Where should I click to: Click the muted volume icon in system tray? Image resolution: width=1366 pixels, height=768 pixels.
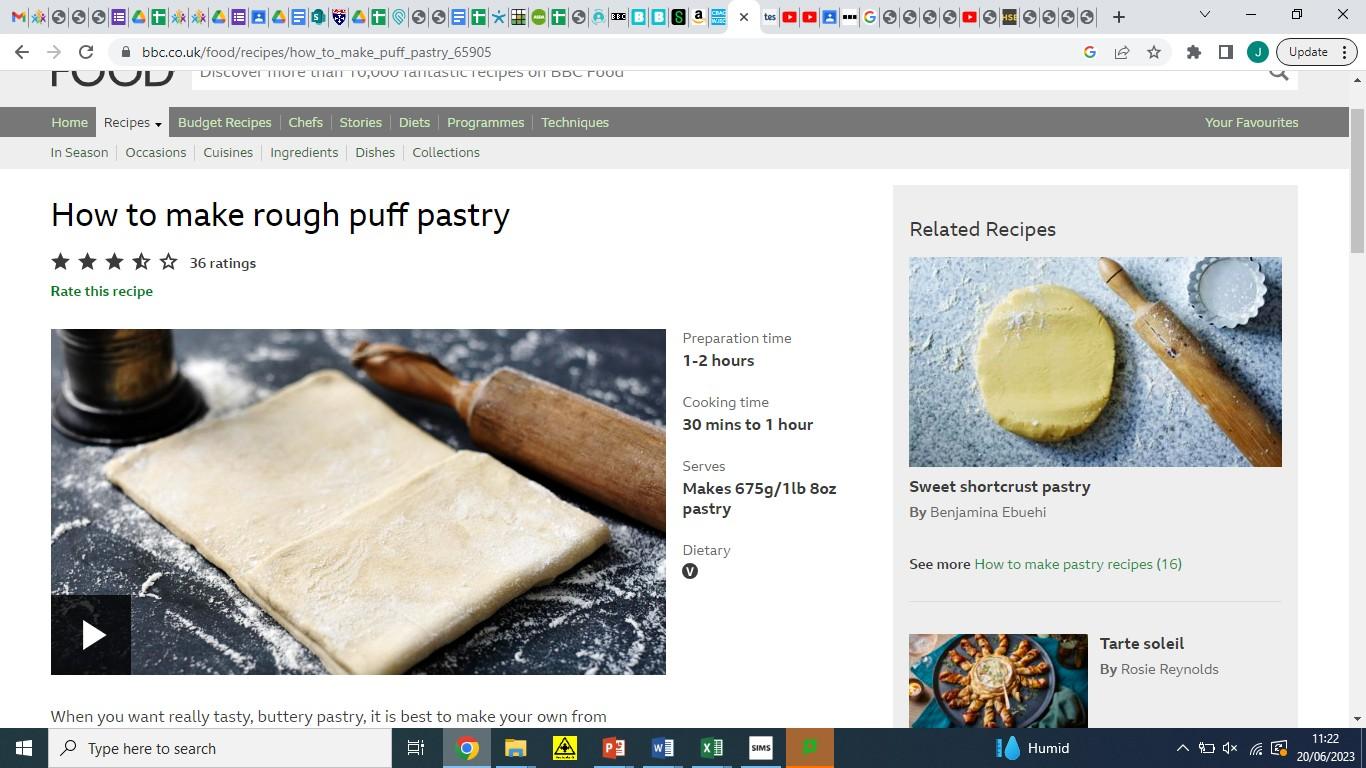[x=1230, y=748]
